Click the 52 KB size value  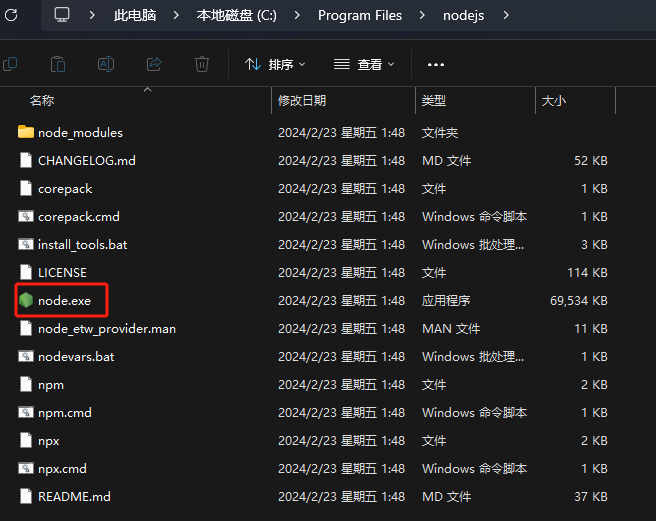pos(591,161)
